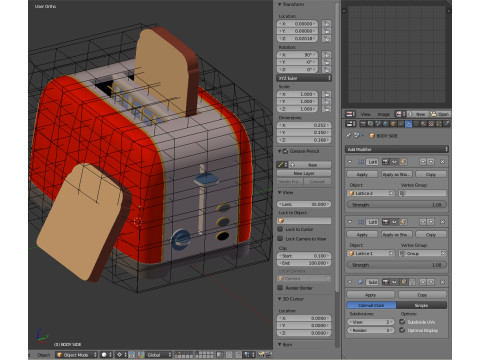Open the Object properties cube tab icon
The height and width of the screenshot is (360, 480).
[393, 124]
